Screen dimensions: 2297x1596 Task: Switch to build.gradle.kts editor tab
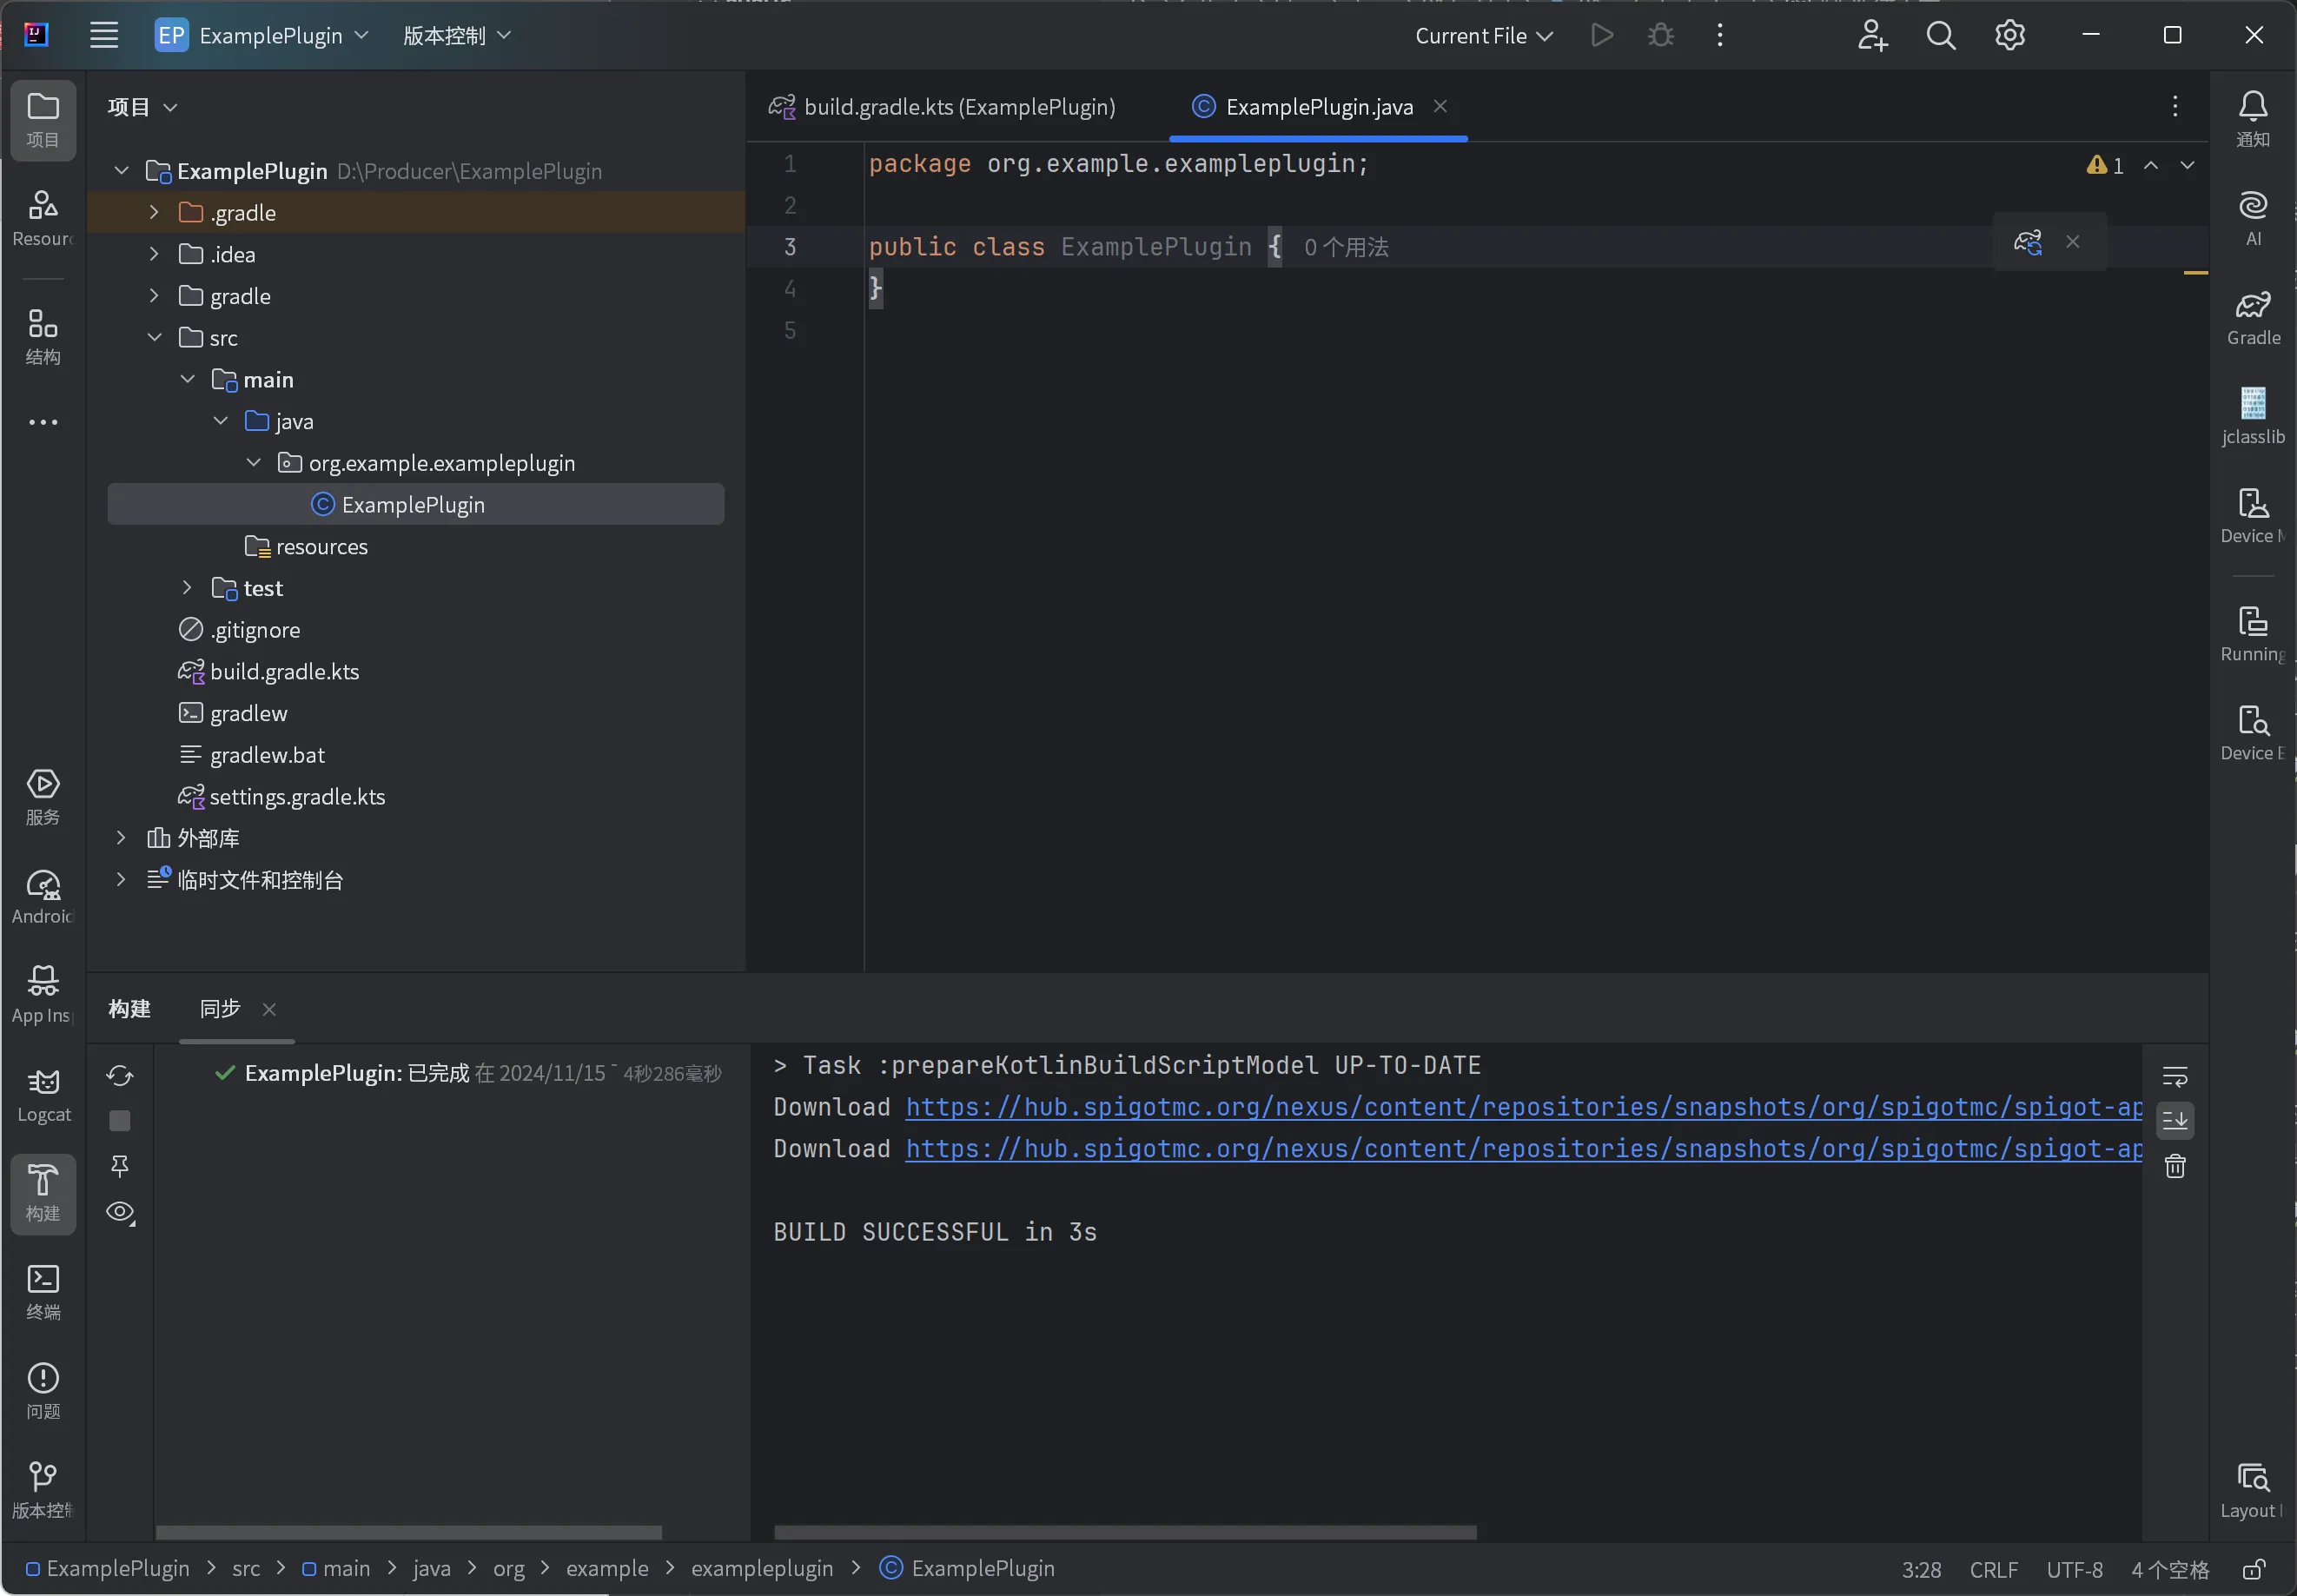[941, 106]
